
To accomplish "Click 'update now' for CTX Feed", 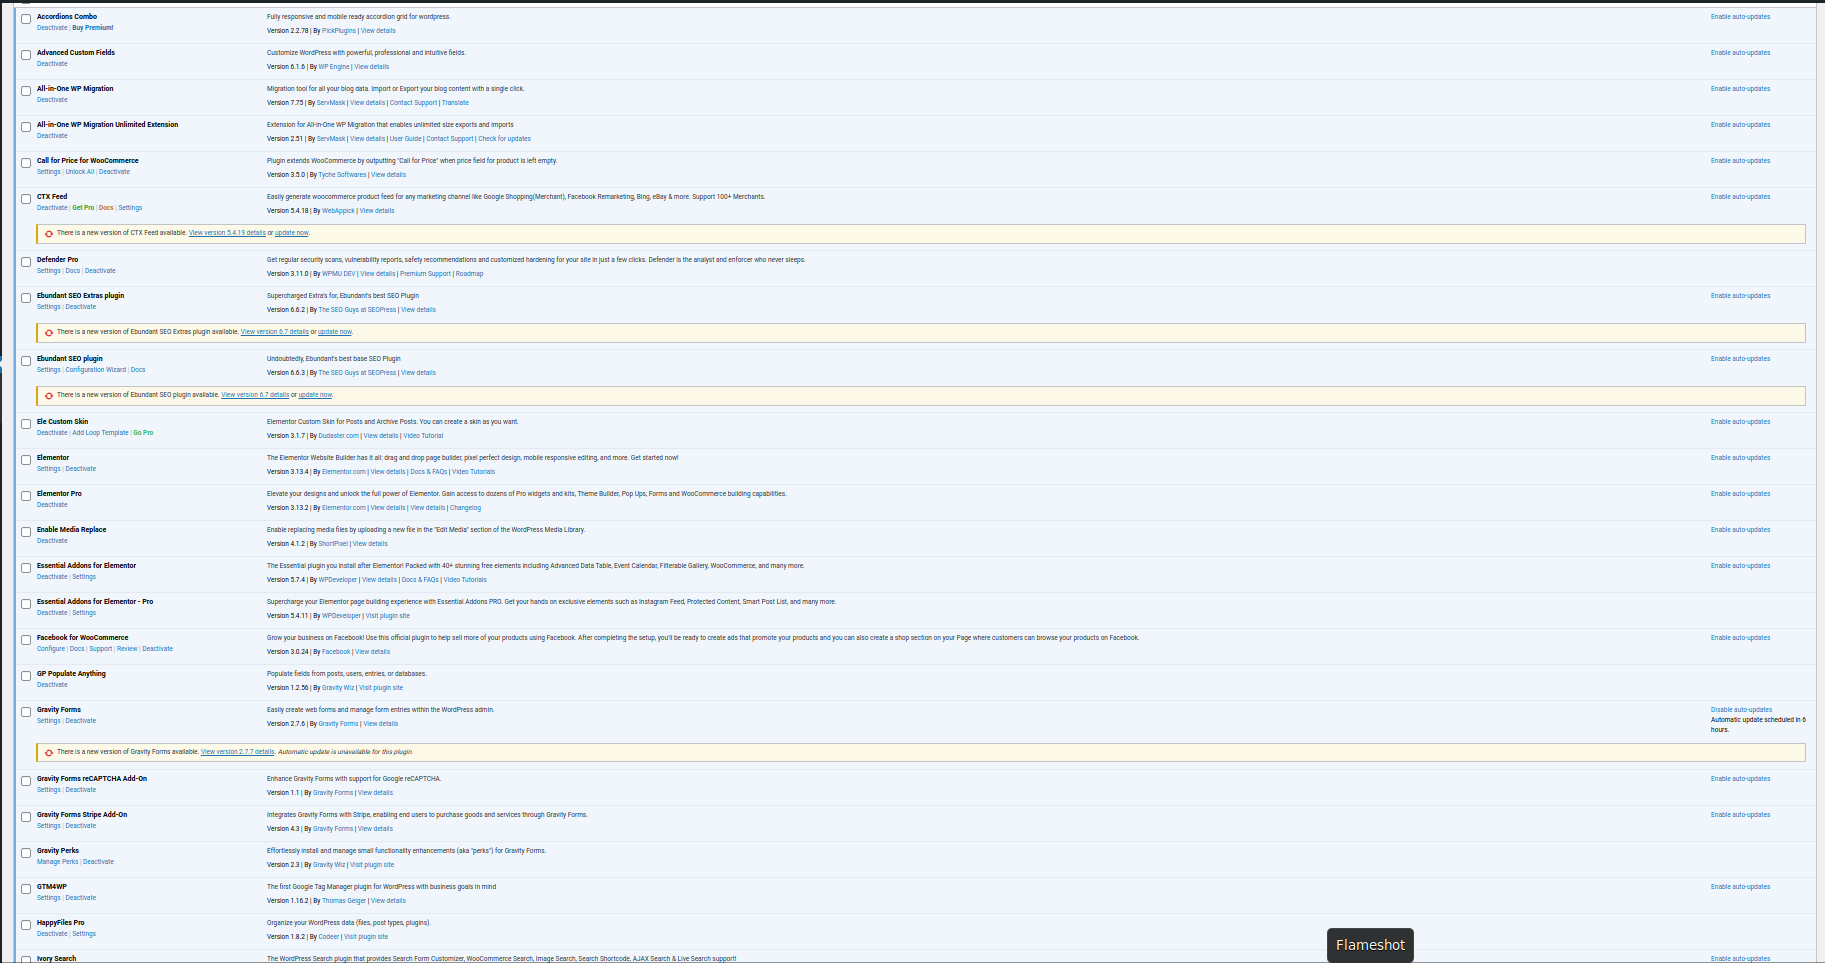I will [x=292, y=233].
